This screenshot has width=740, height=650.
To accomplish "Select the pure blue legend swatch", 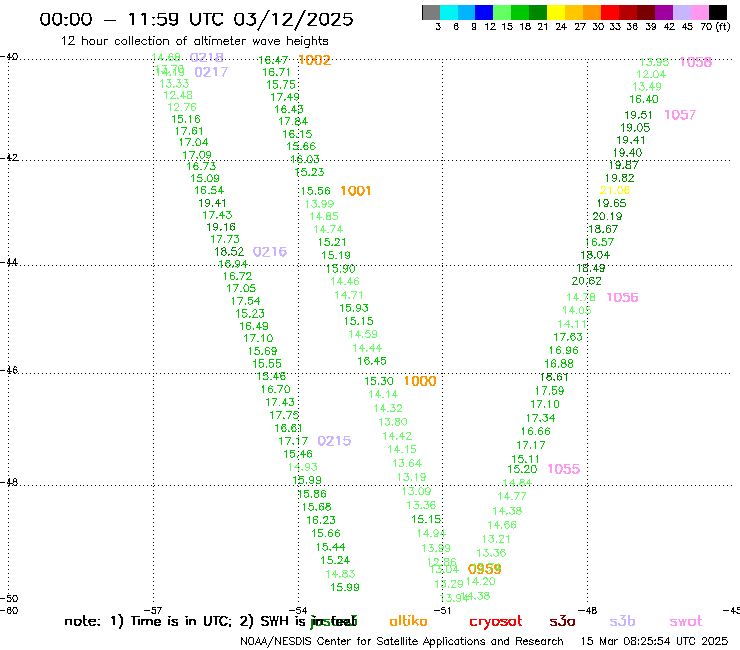I will pyautogui.click(x=484, y=12).
